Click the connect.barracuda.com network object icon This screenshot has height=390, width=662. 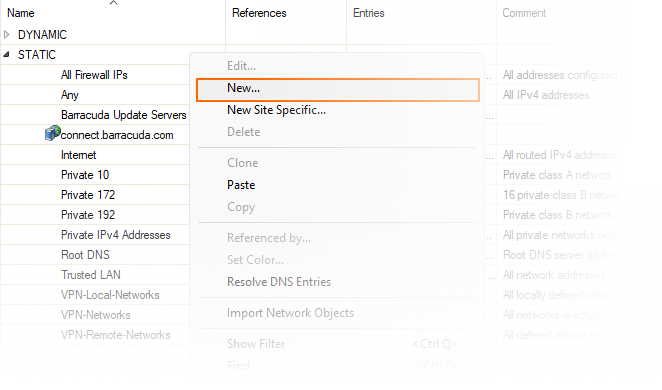pos(52,133)
